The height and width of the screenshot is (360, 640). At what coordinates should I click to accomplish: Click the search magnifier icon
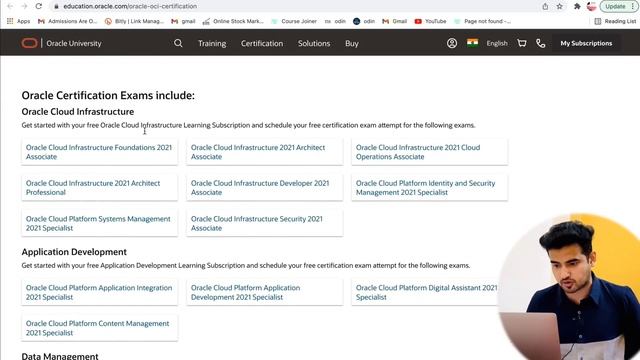pyautogui.click(x=178, y=43)
